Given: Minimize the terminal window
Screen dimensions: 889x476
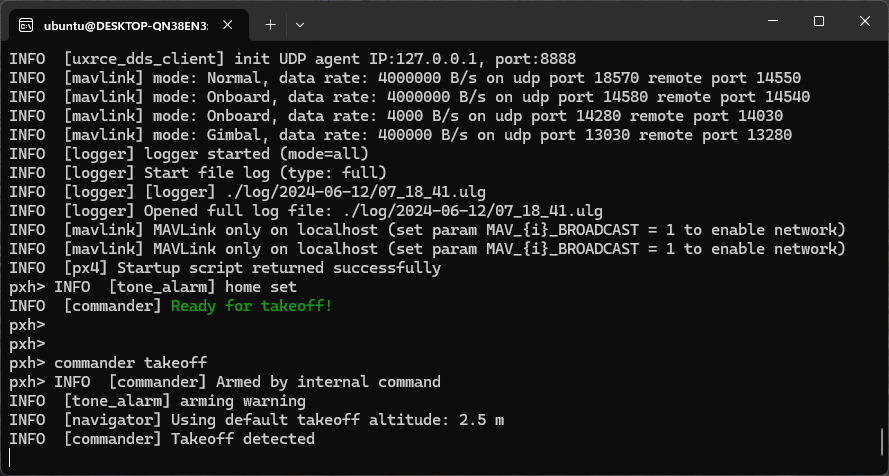Looking at the screenshot, I should click(x=772, y=21).
